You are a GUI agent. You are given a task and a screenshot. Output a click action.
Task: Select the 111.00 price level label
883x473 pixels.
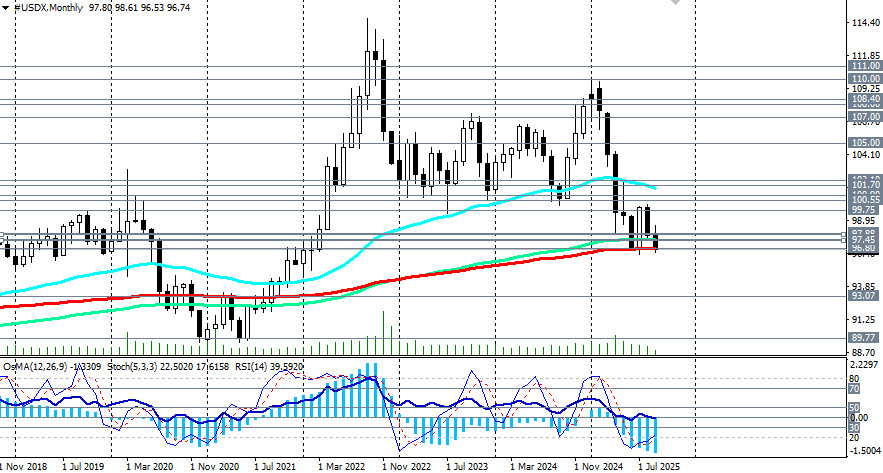865,66
